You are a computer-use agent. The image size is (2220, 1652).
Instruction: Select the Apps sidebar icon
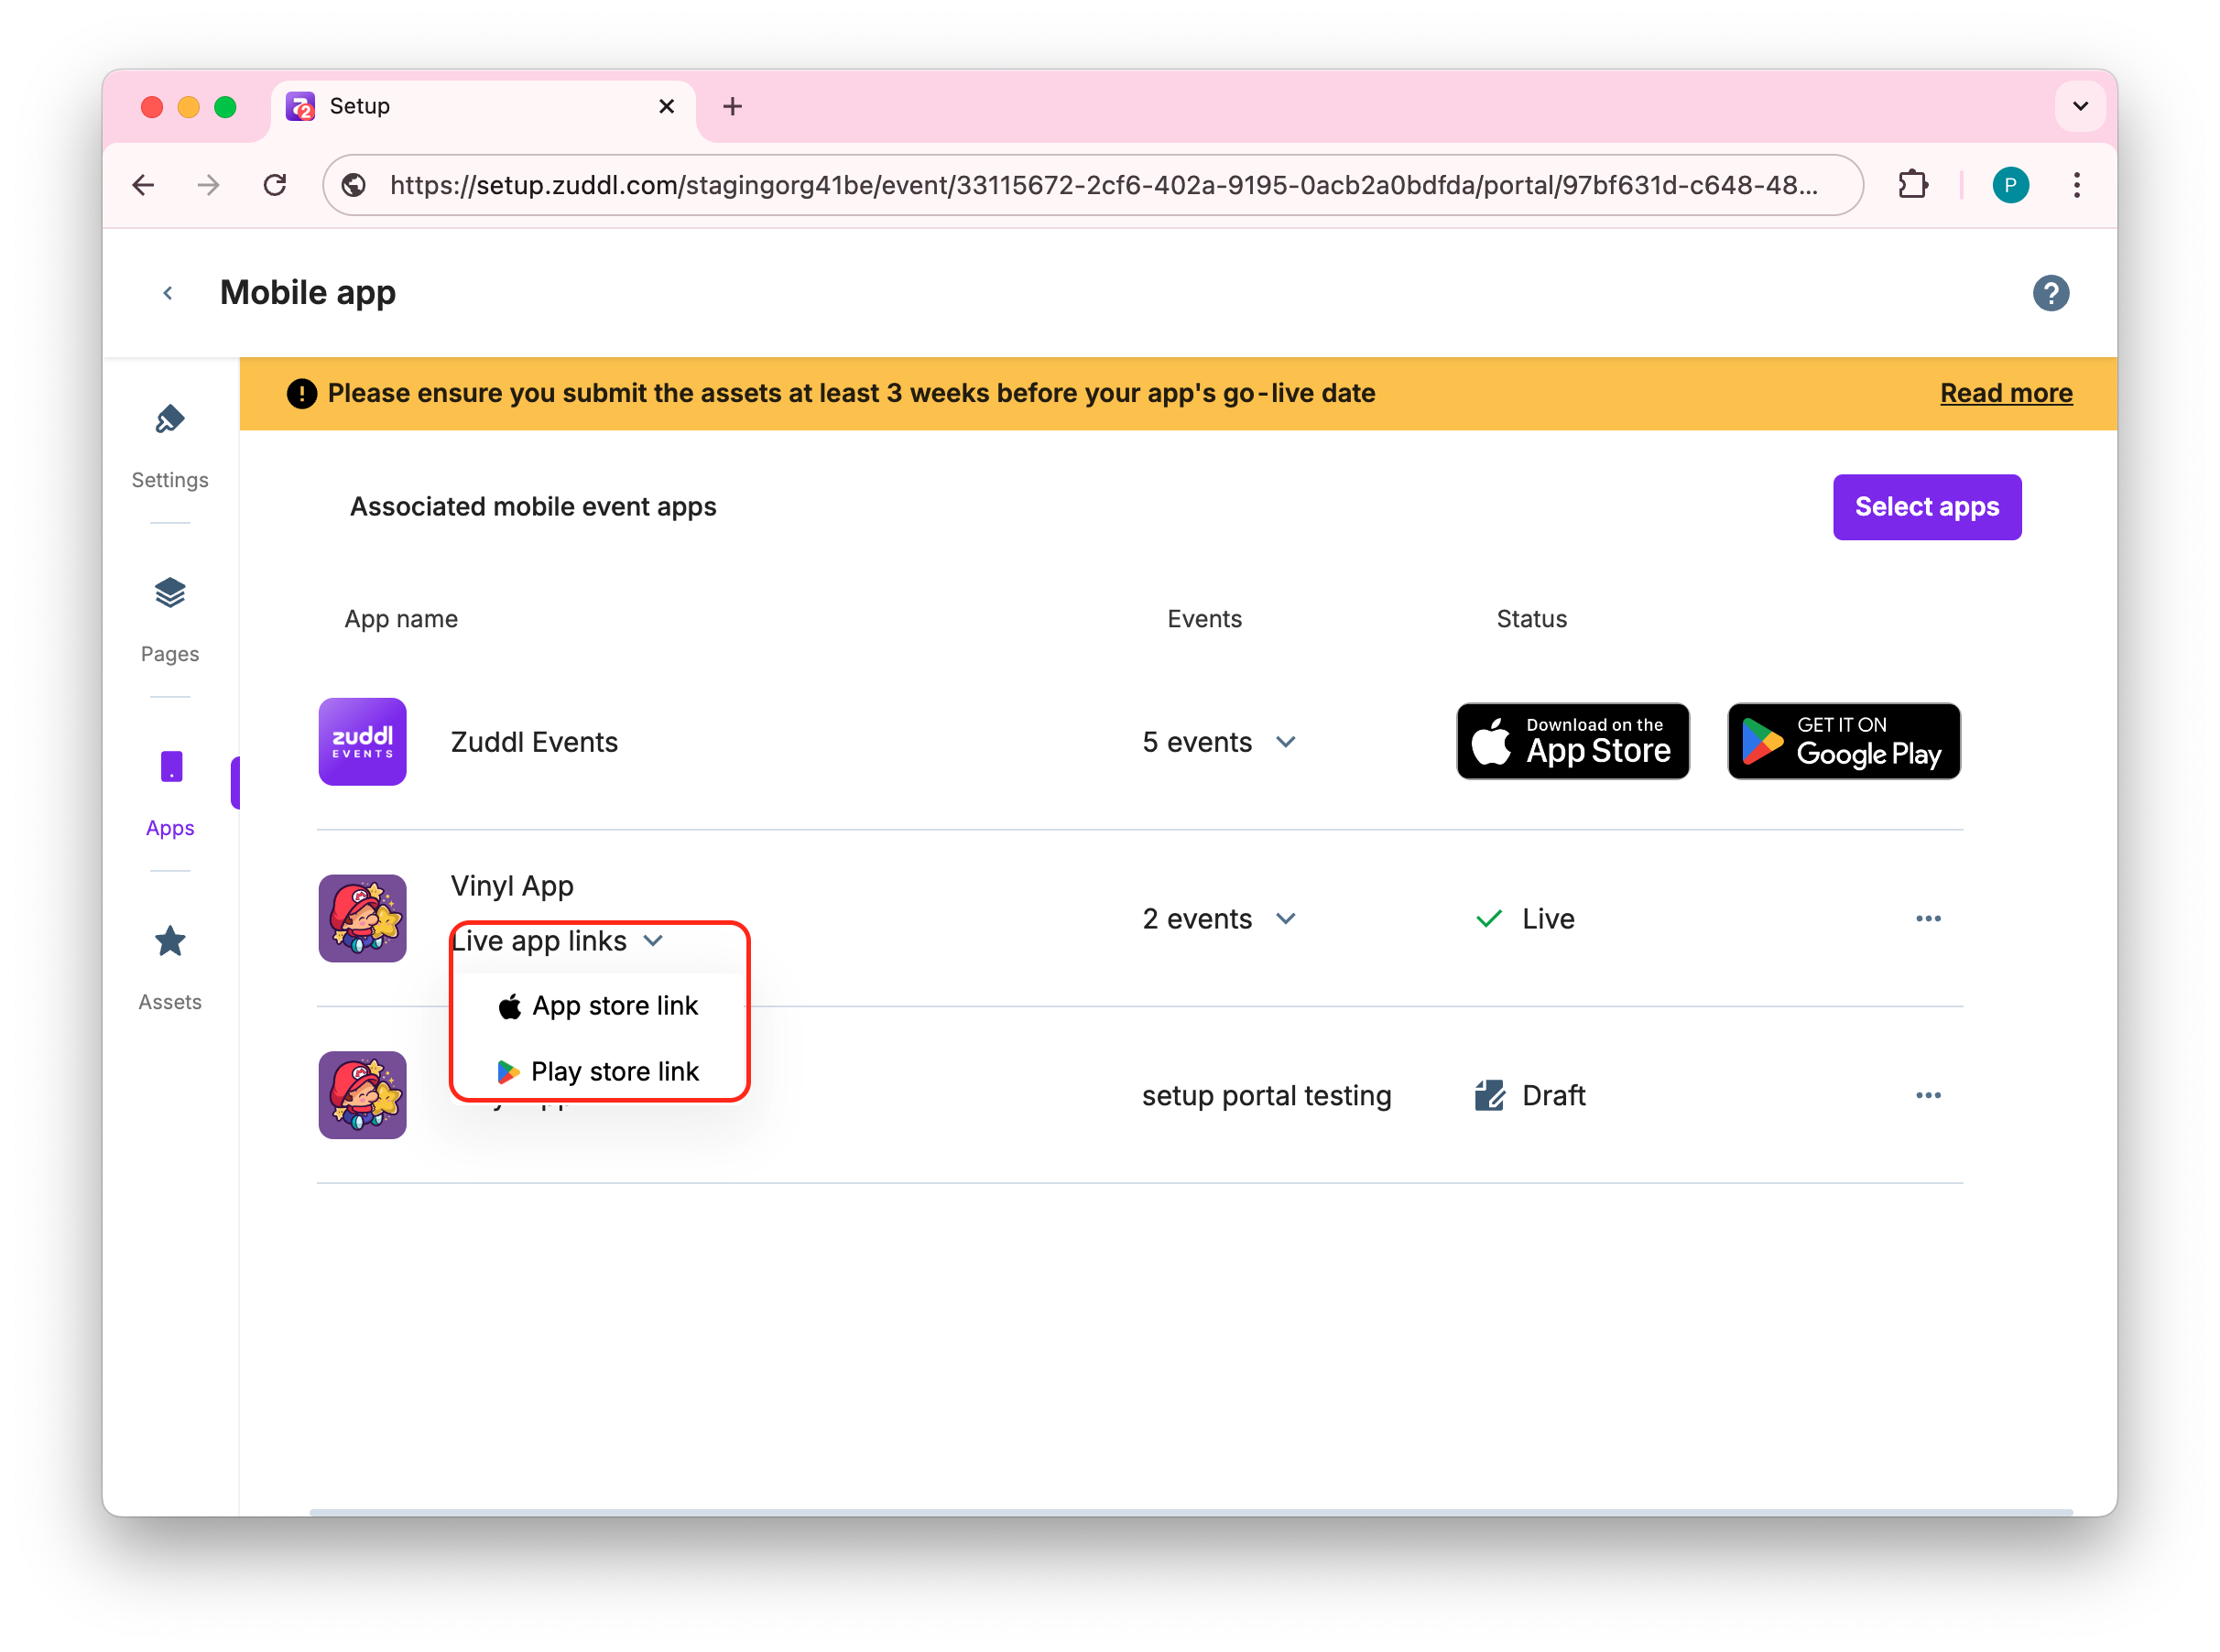[x=171, y=768]
